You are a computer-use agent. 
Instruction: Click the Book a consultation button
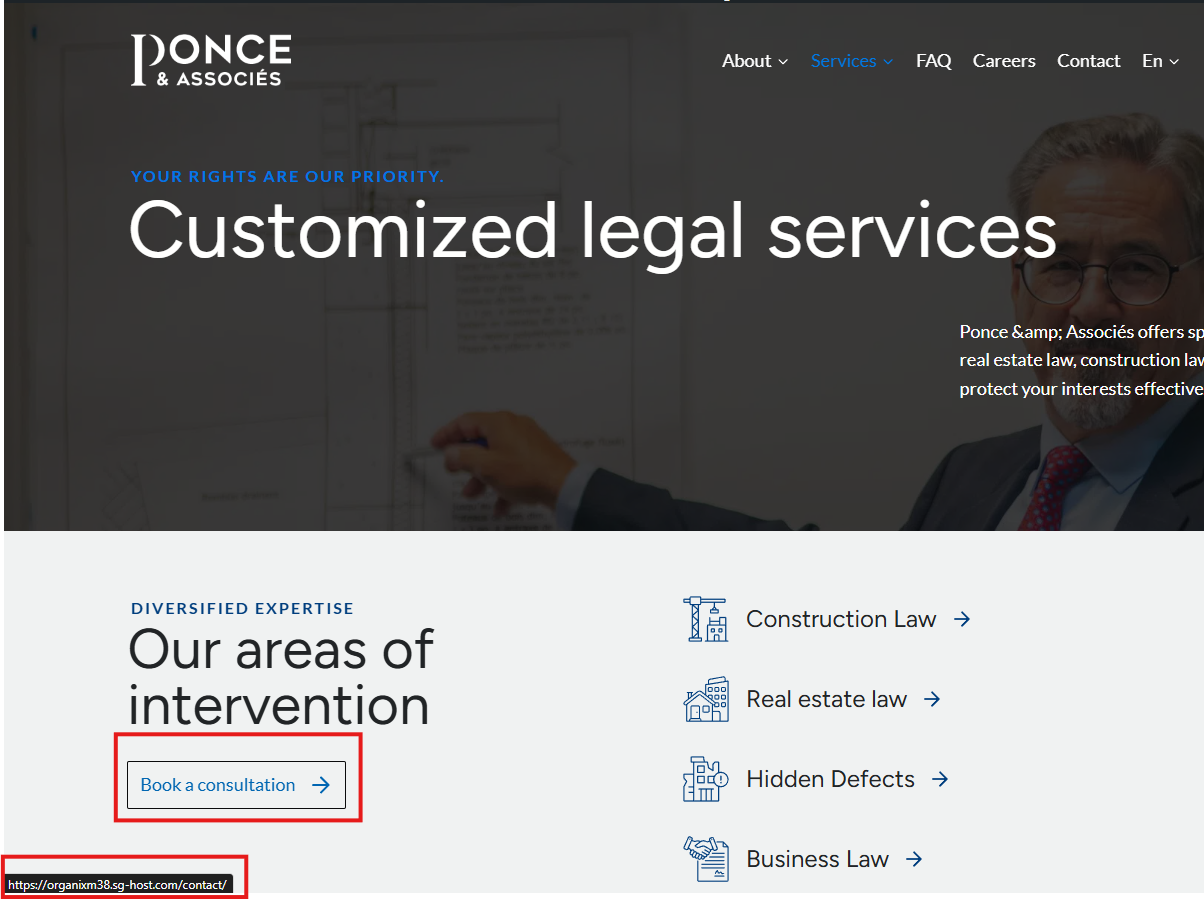click(x=236, y=785)
